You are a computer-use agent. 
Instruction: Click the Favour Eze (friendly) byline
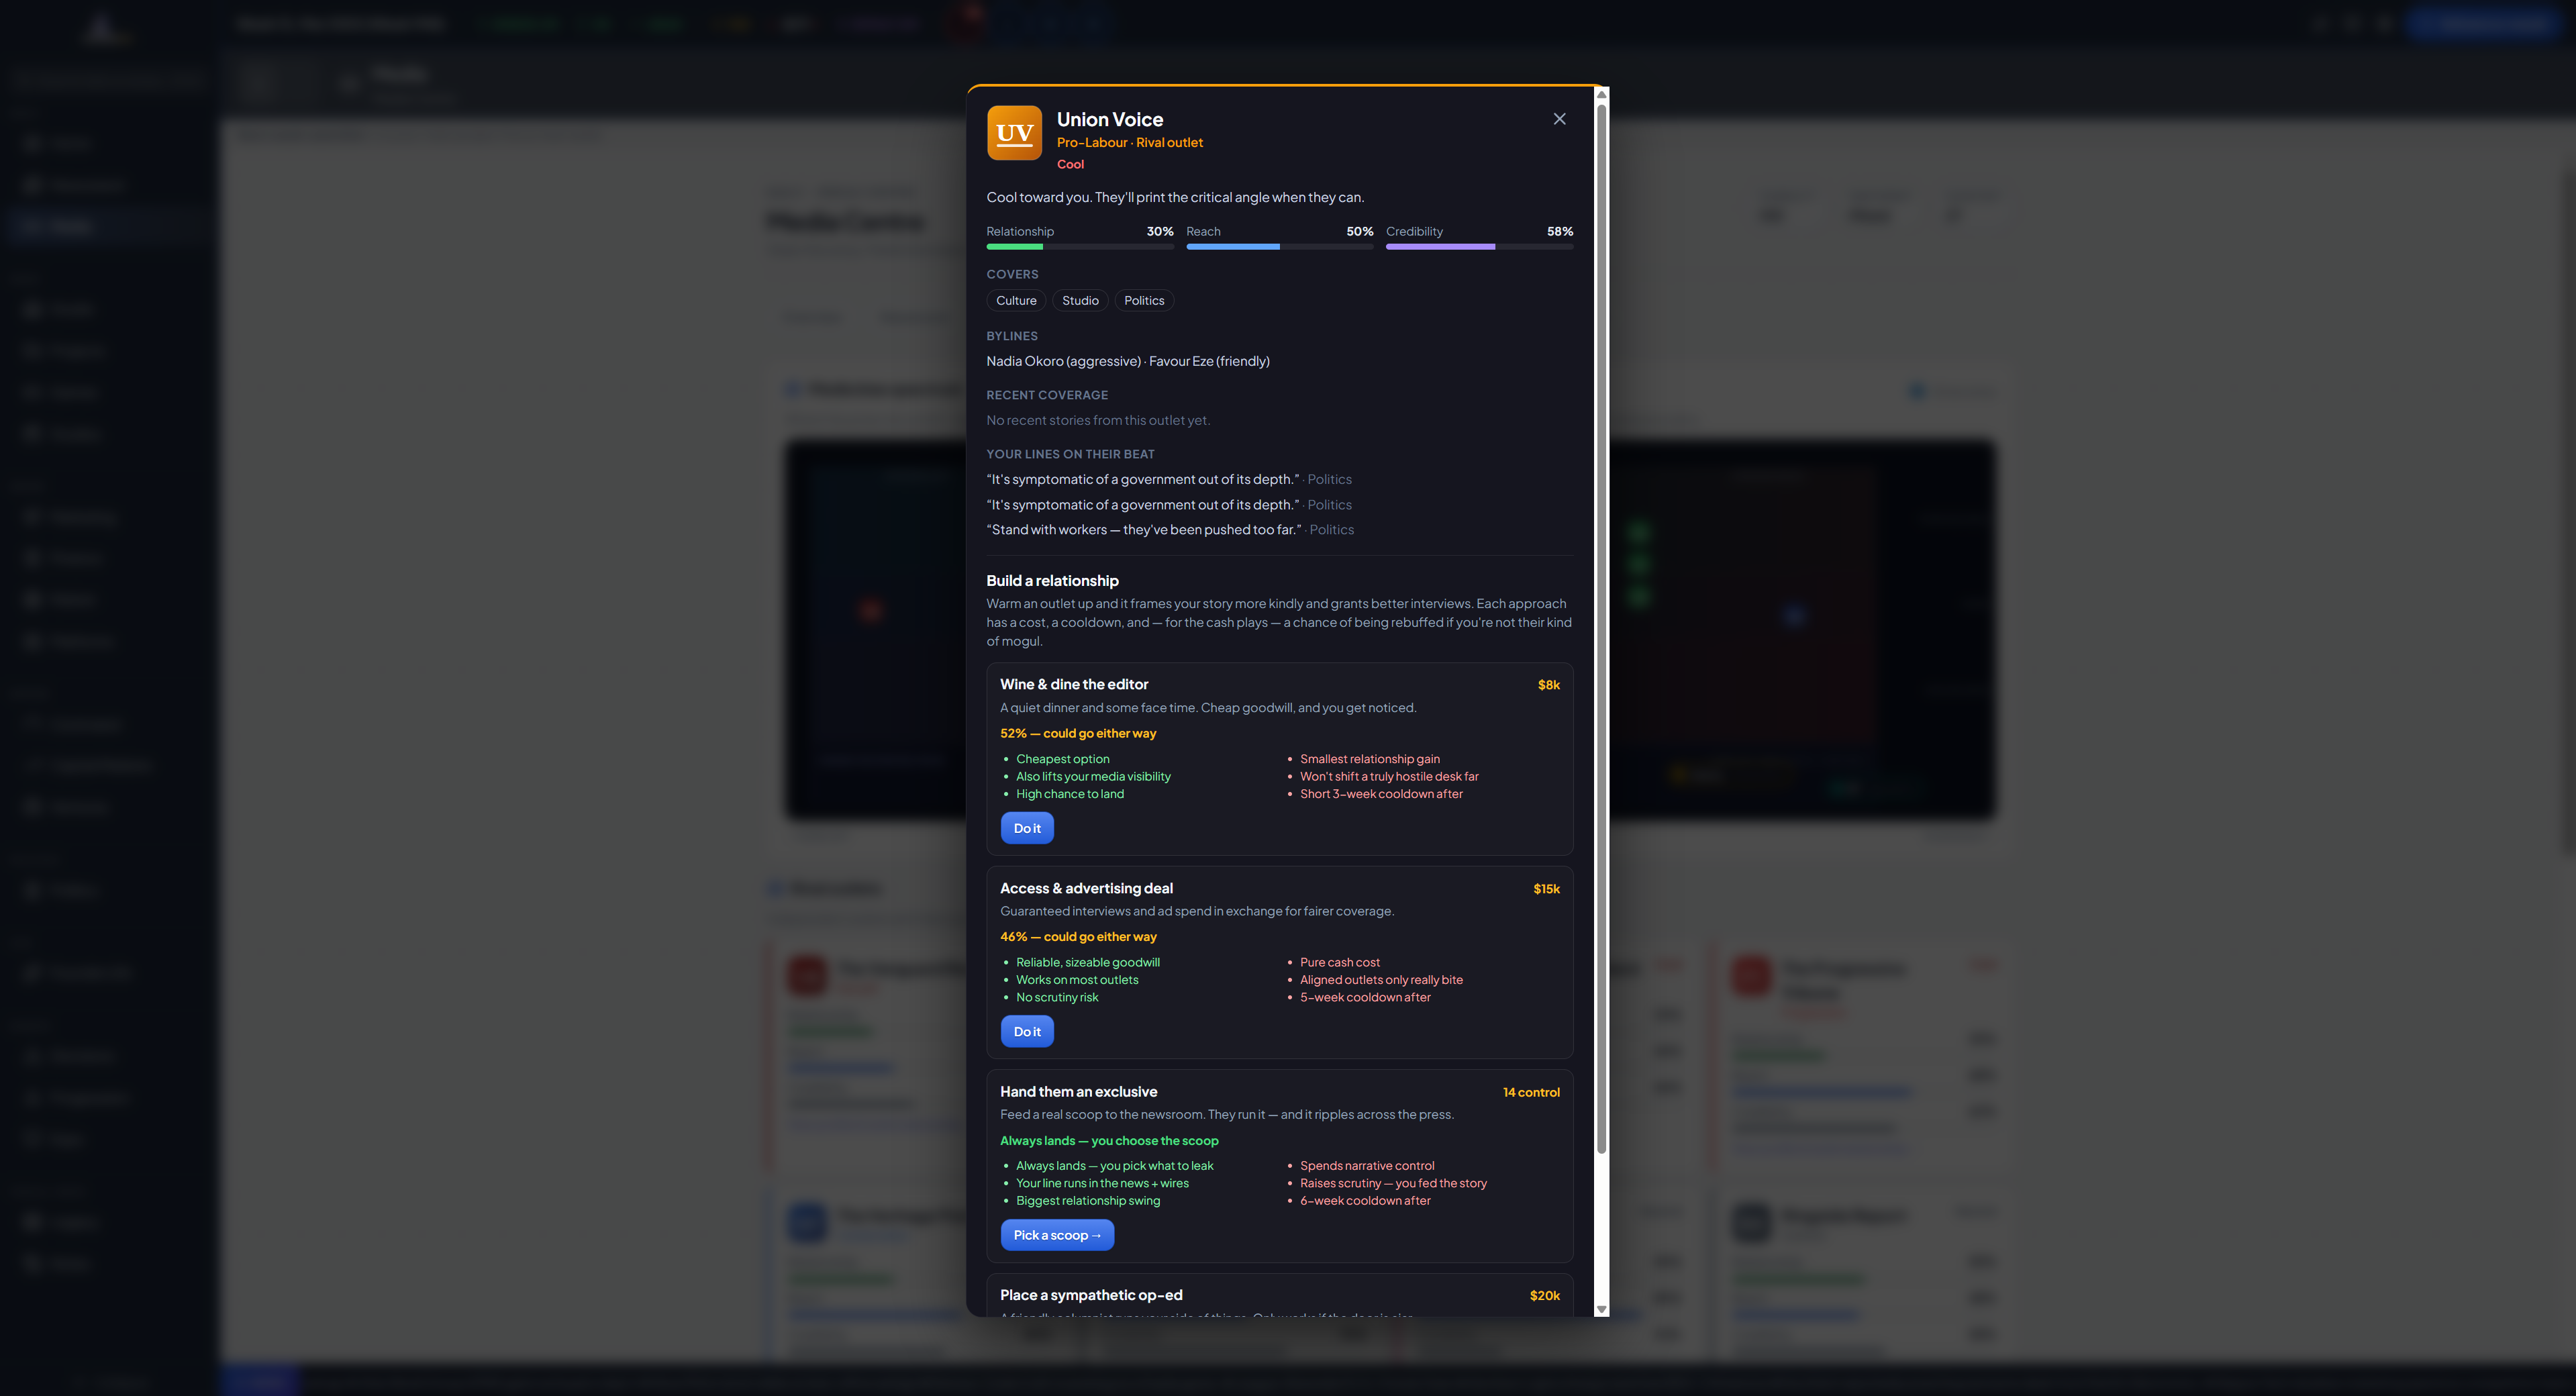[x=1209, y=361]
